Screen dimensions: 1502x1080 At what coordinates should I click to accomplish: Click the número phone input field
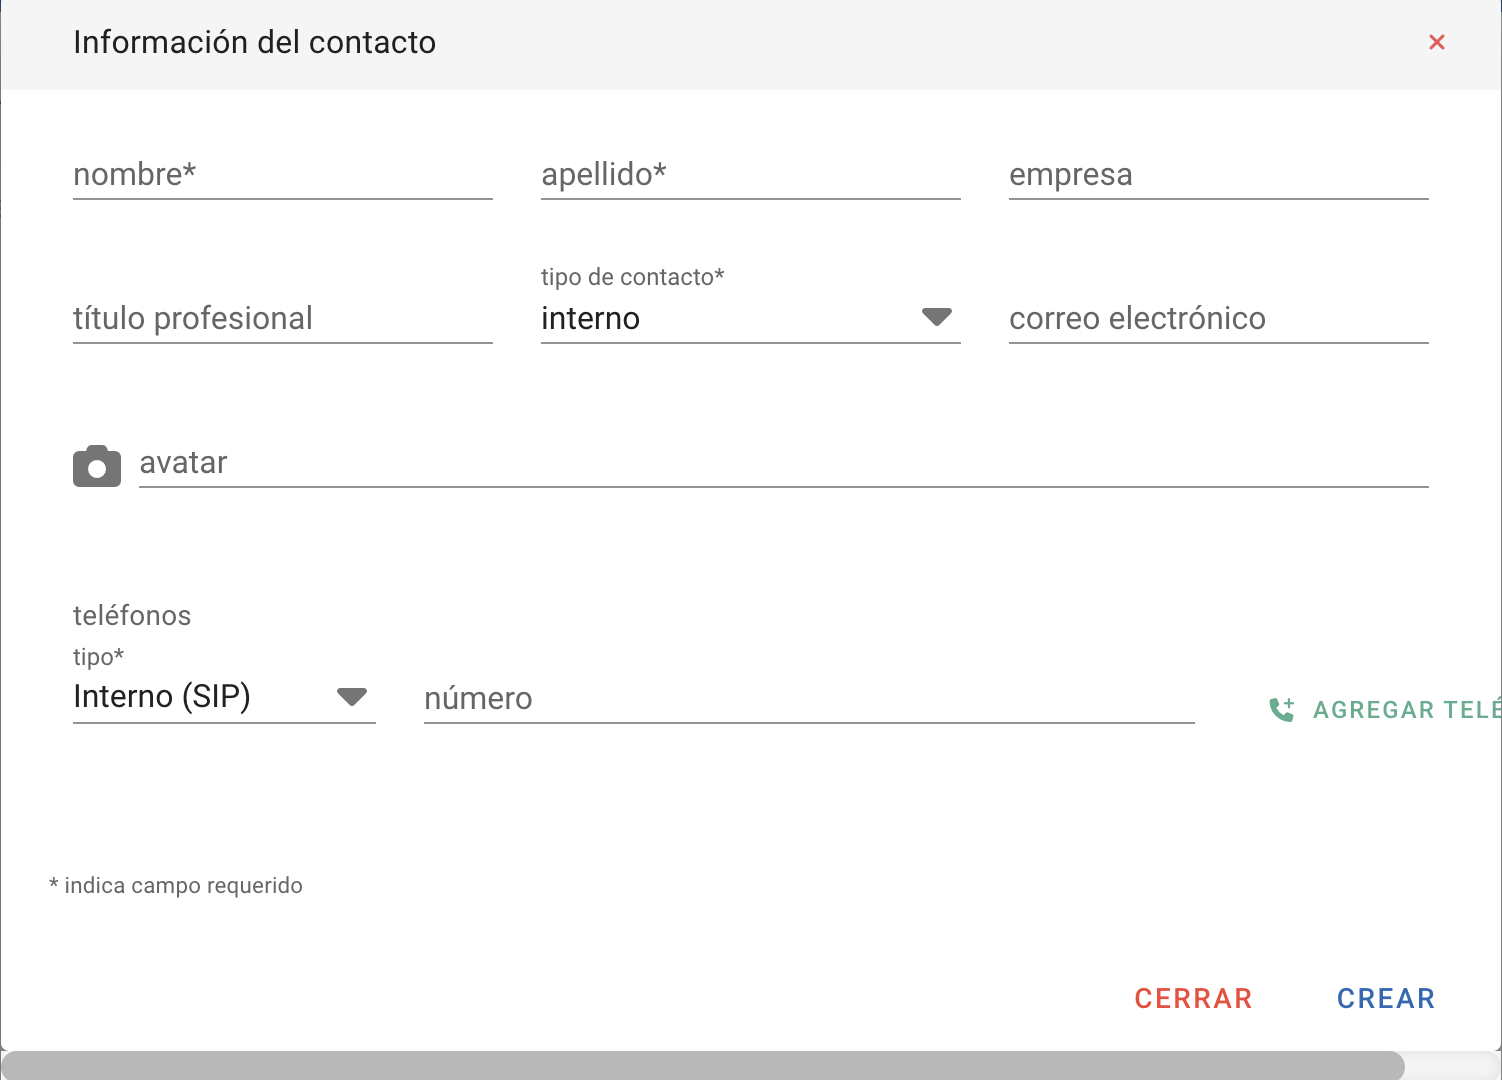click(808, 699)
